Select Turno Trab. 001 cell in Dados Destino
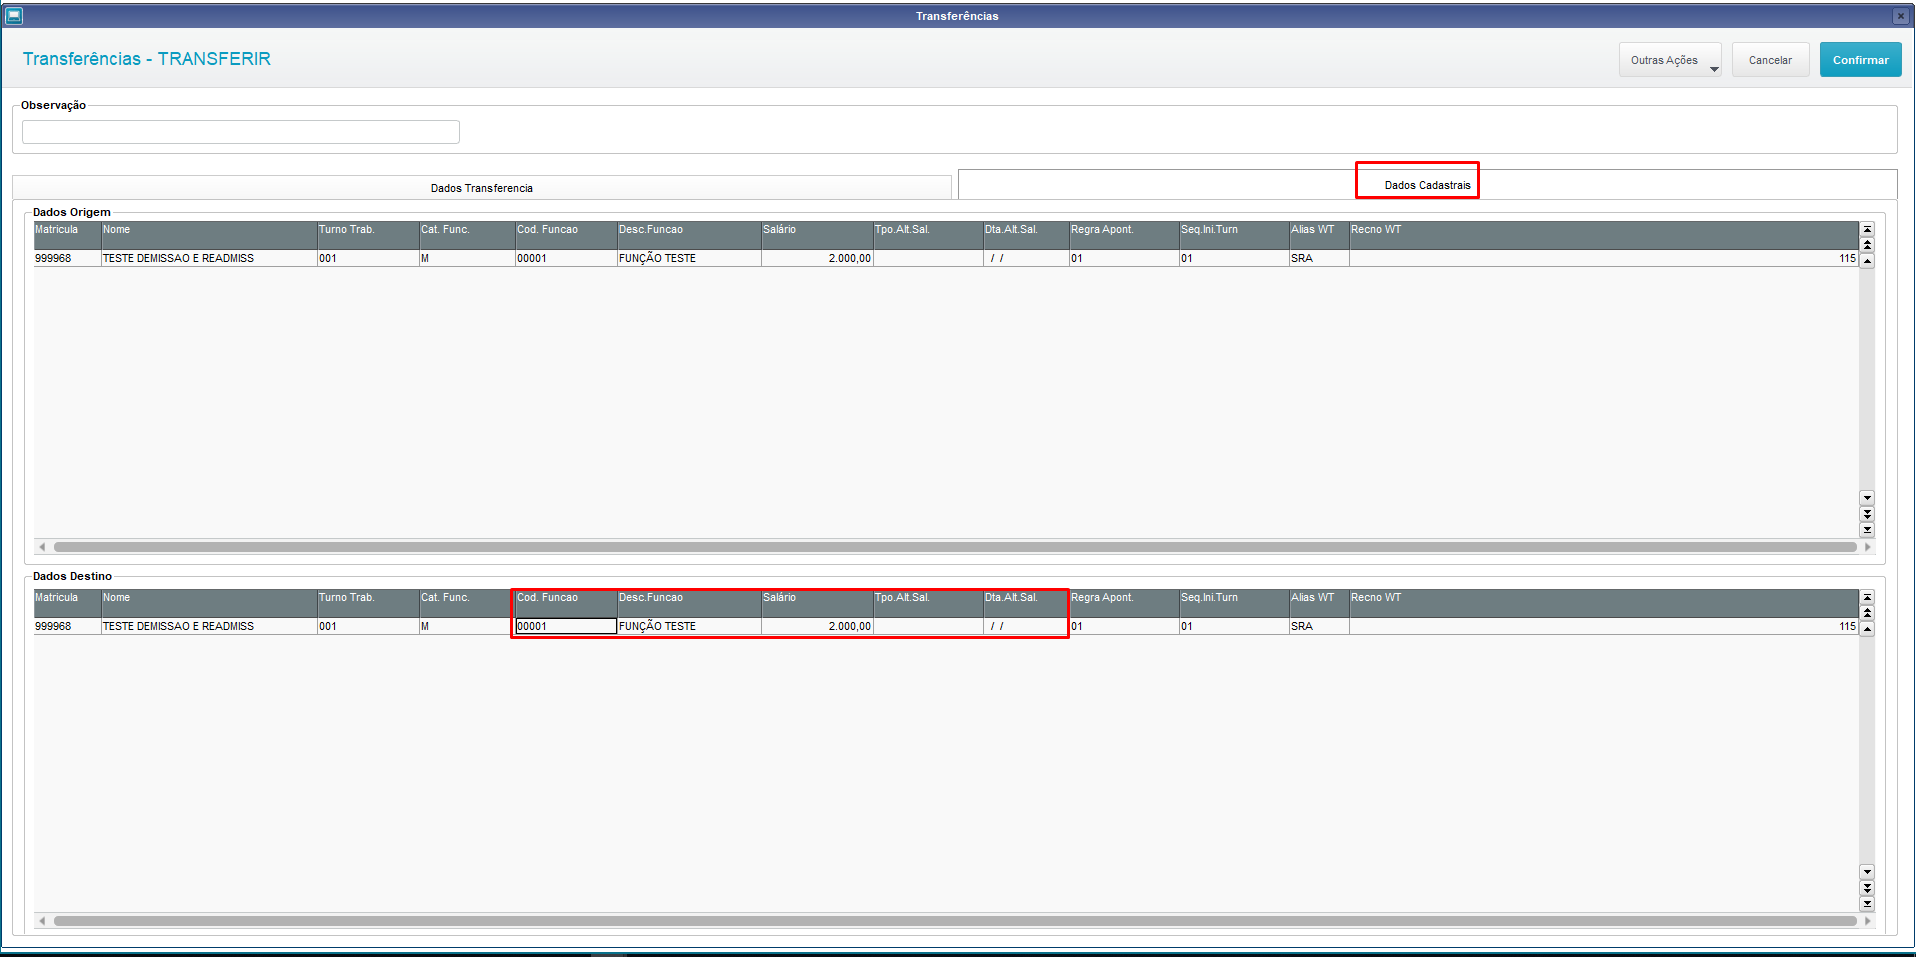This screenshot has width=1916, height=957. click(x=368, y=626)
